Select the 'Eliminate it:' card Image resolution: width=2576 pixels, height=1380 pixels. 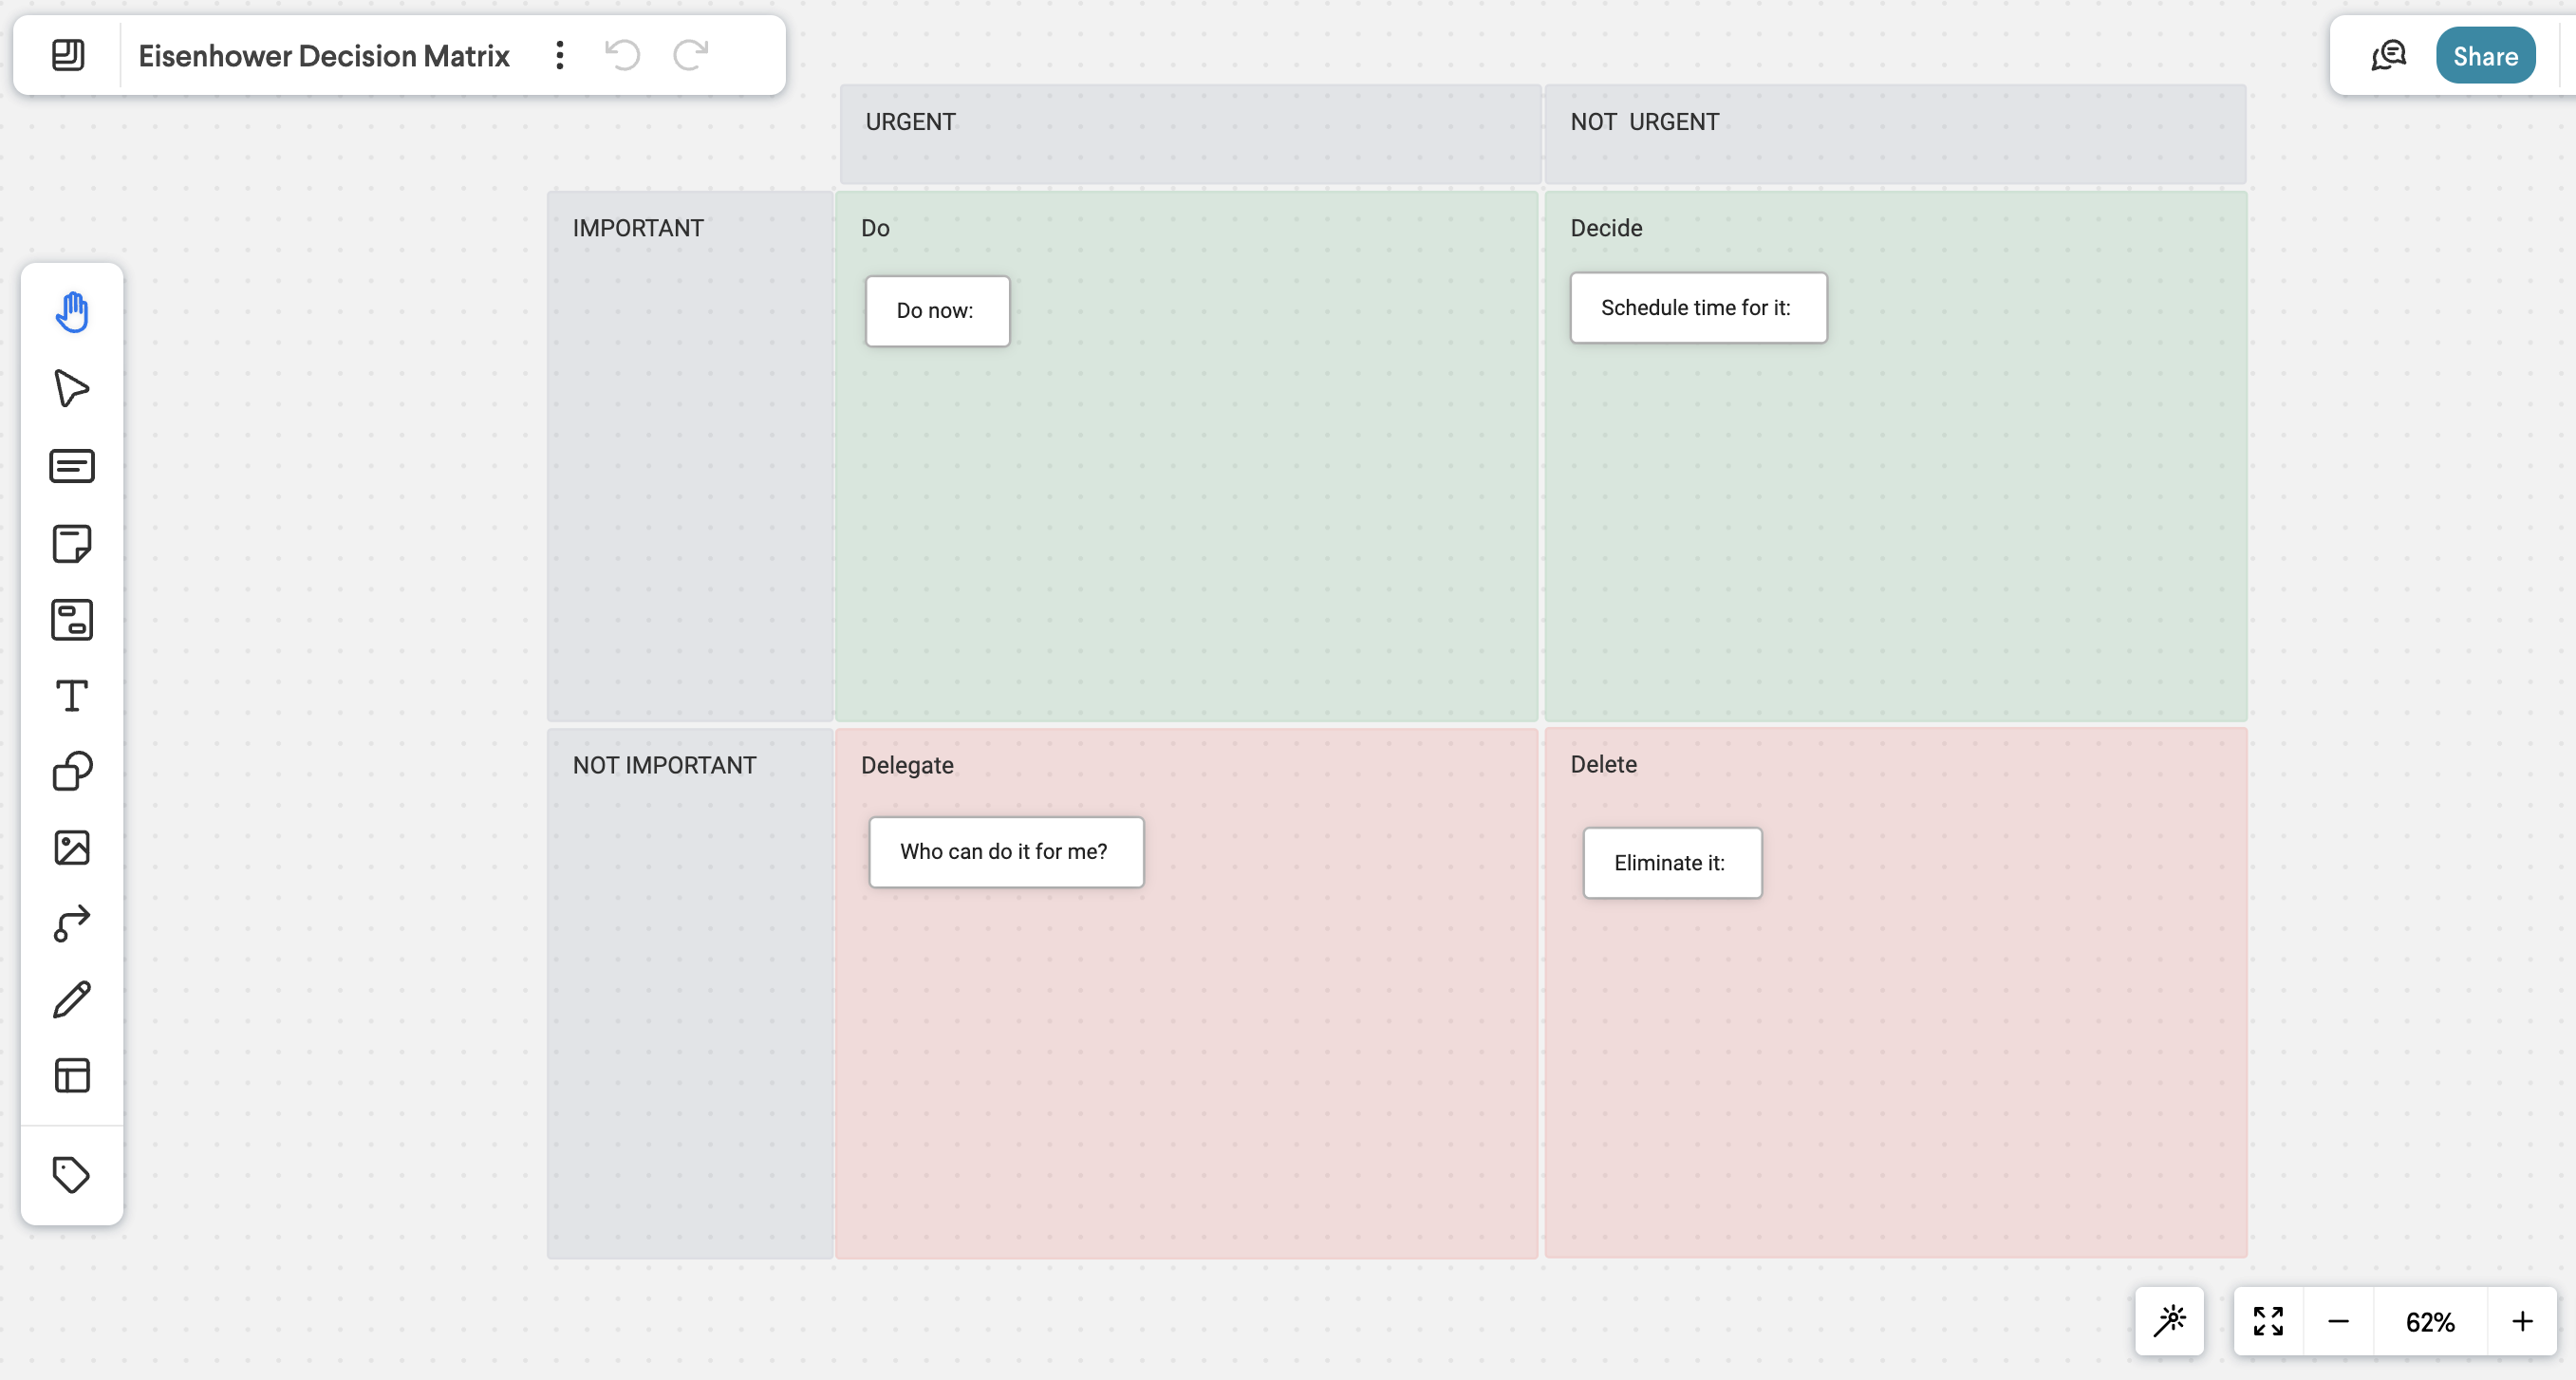pyautogui.click(x=1673, y=863)
